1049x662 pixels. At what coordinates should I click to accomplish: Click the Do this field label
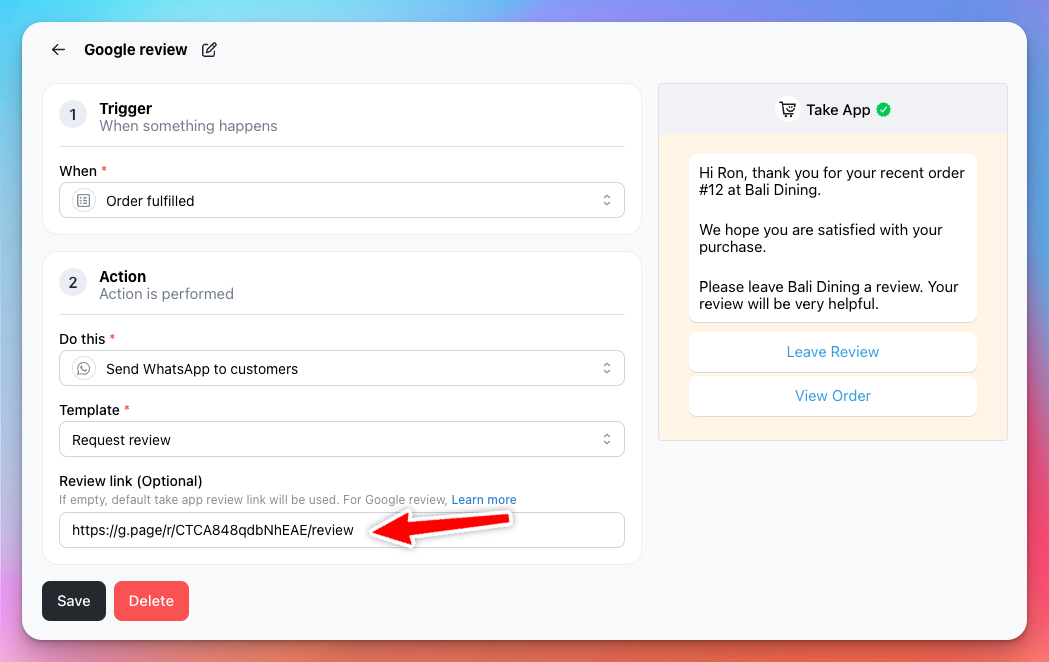point(82,339)
